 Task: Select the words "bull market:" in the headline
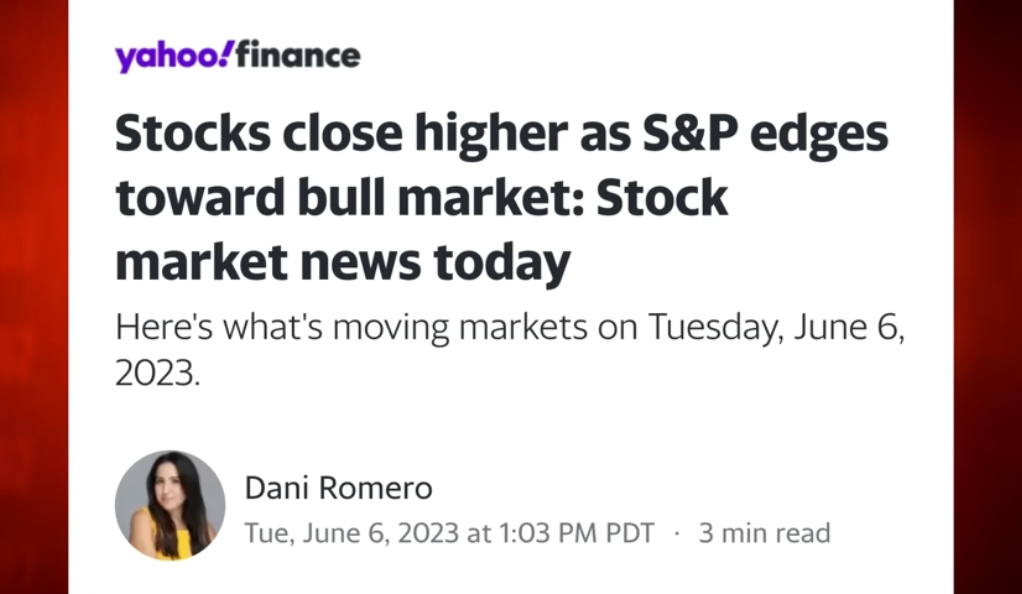pyautogui.click(x=441, y=198)
